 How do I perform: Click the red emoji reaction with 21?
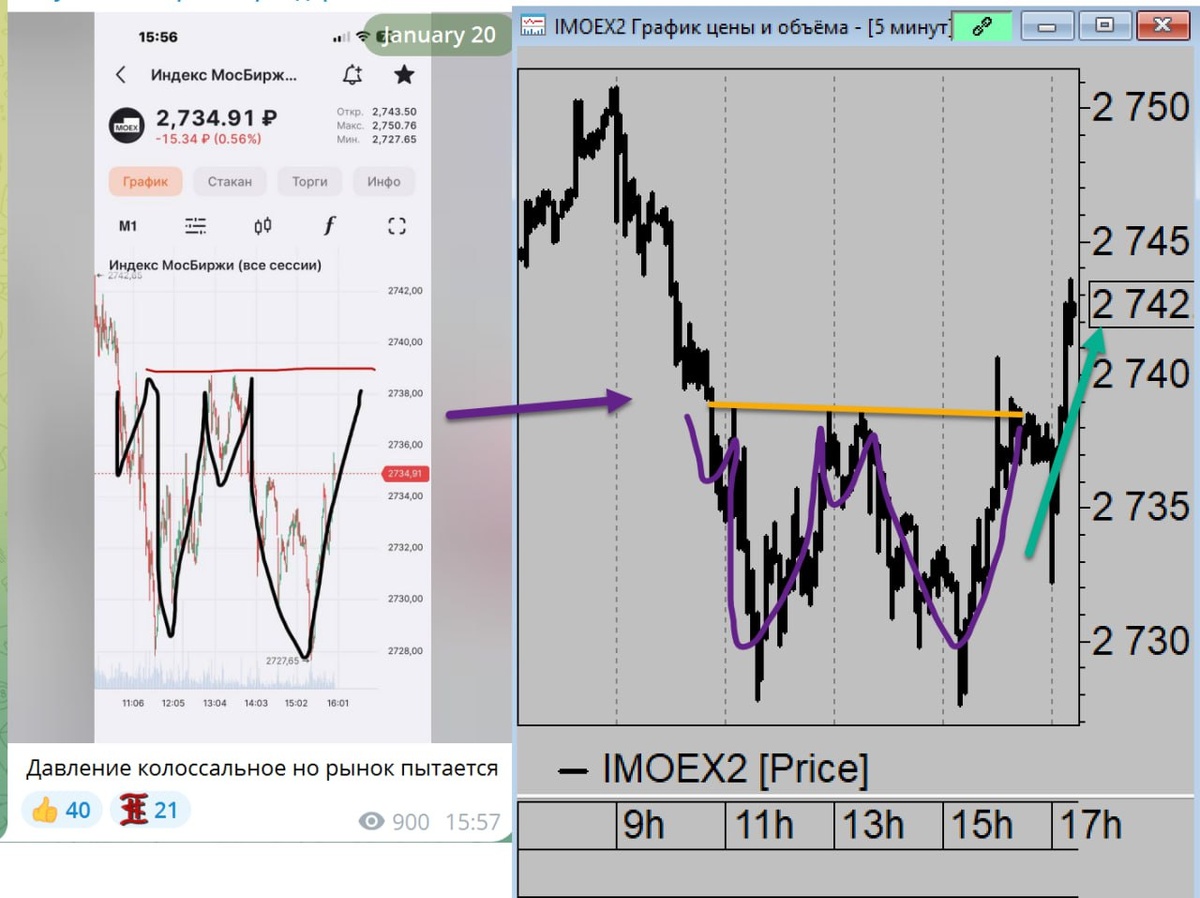[x=149, y=810]
